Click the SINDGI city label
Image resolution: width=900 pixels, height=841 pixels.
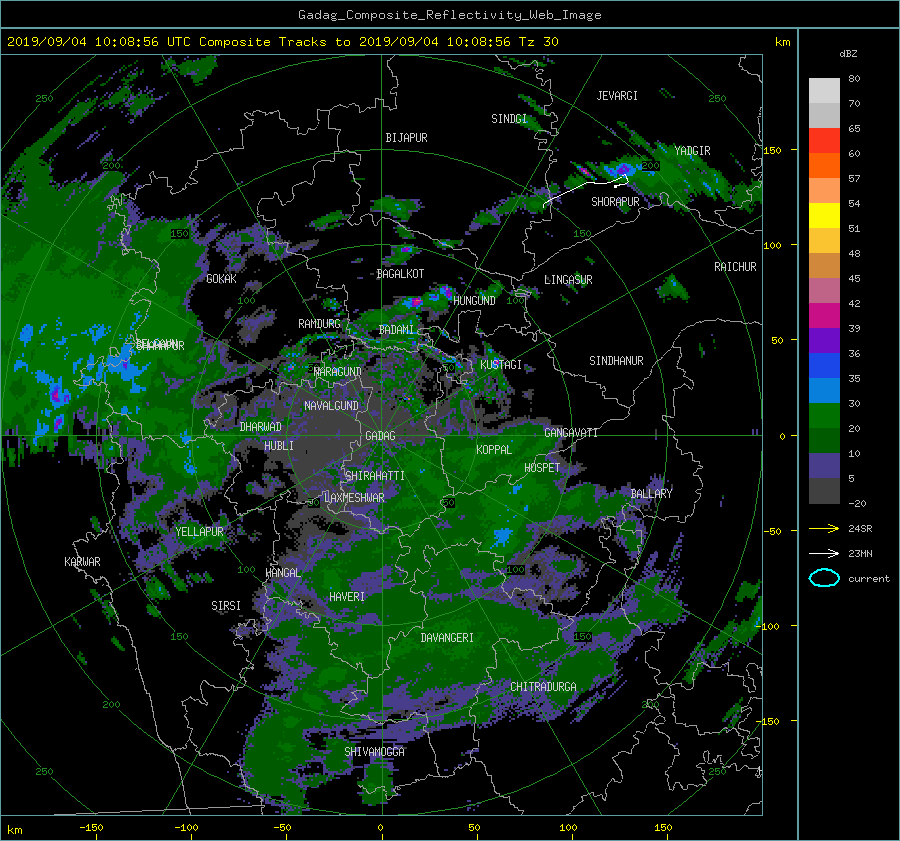509,119
